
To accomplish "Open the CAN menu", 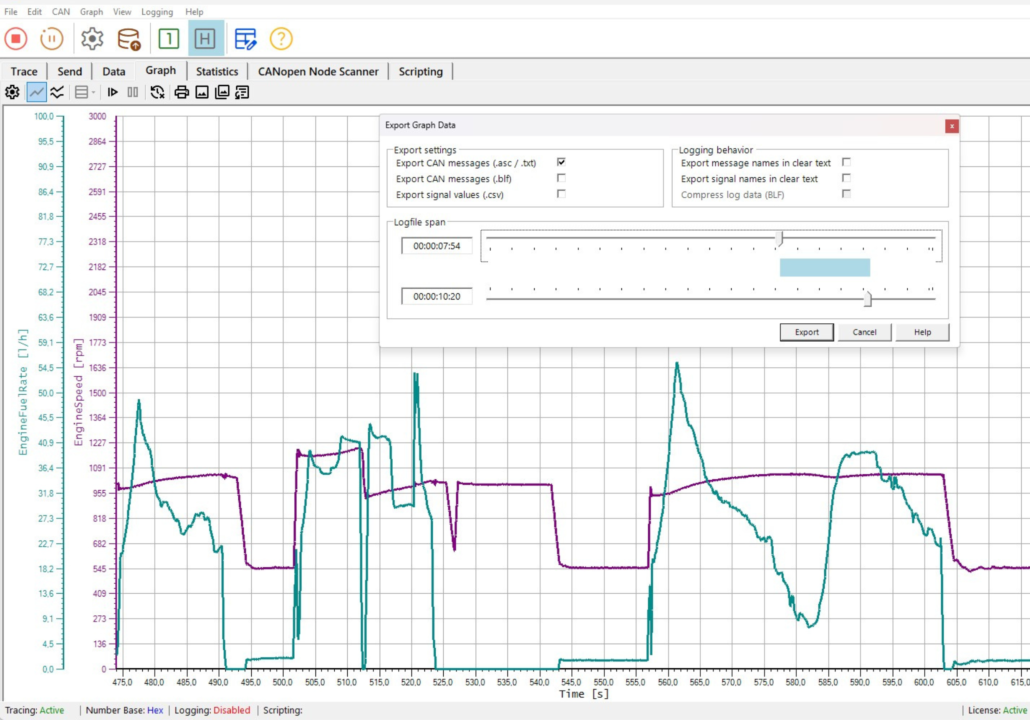I will pyautogui.click(x=61, y=12).
